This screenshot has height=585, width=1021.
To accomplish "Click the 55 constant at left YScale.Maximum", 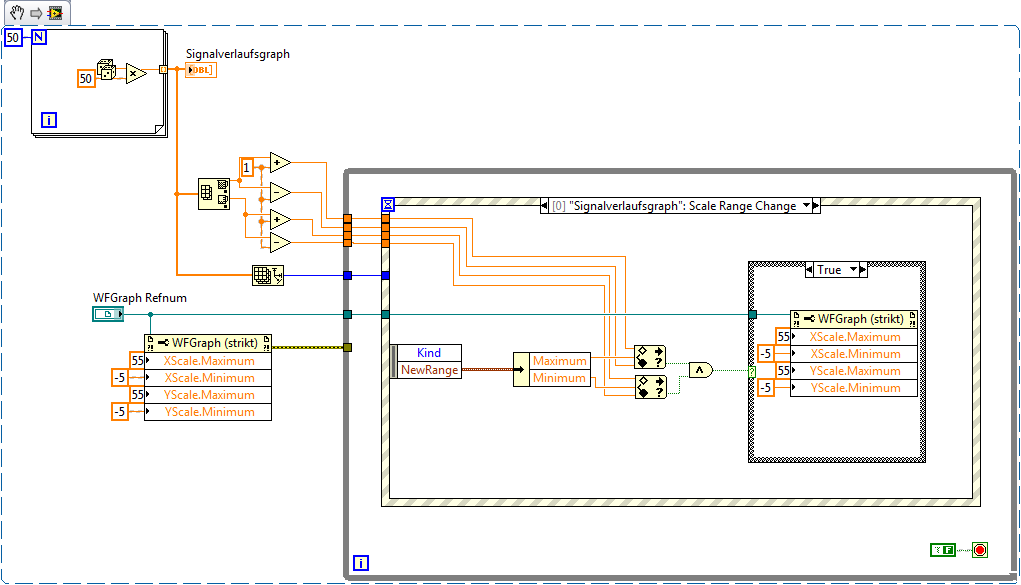I will [137, 394].
